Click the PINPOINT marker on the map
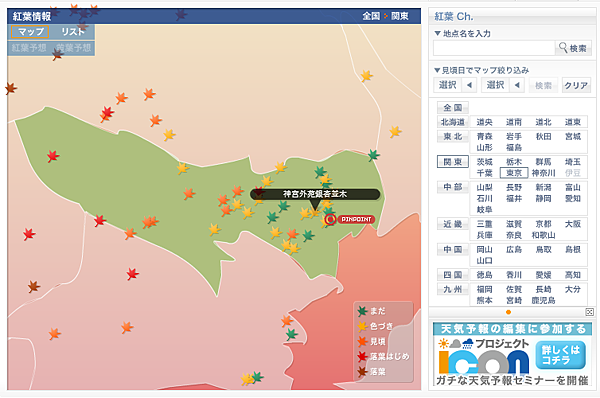600x398 pixels. pos(330,219)
